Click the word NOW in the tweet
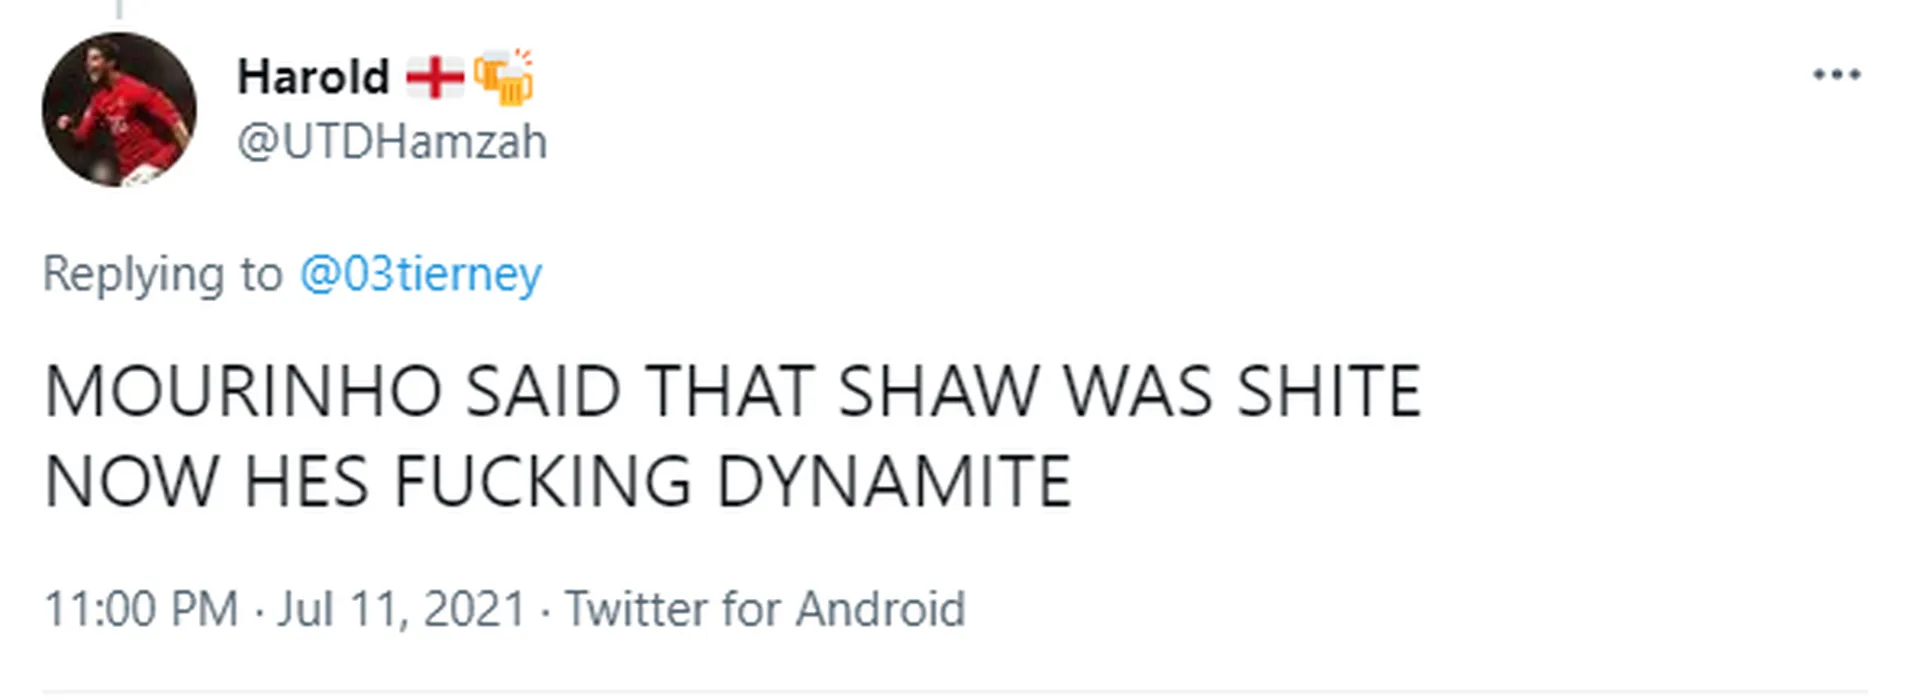The height and width of the screenshot is (700, 1913). click(x=131, y=482)
